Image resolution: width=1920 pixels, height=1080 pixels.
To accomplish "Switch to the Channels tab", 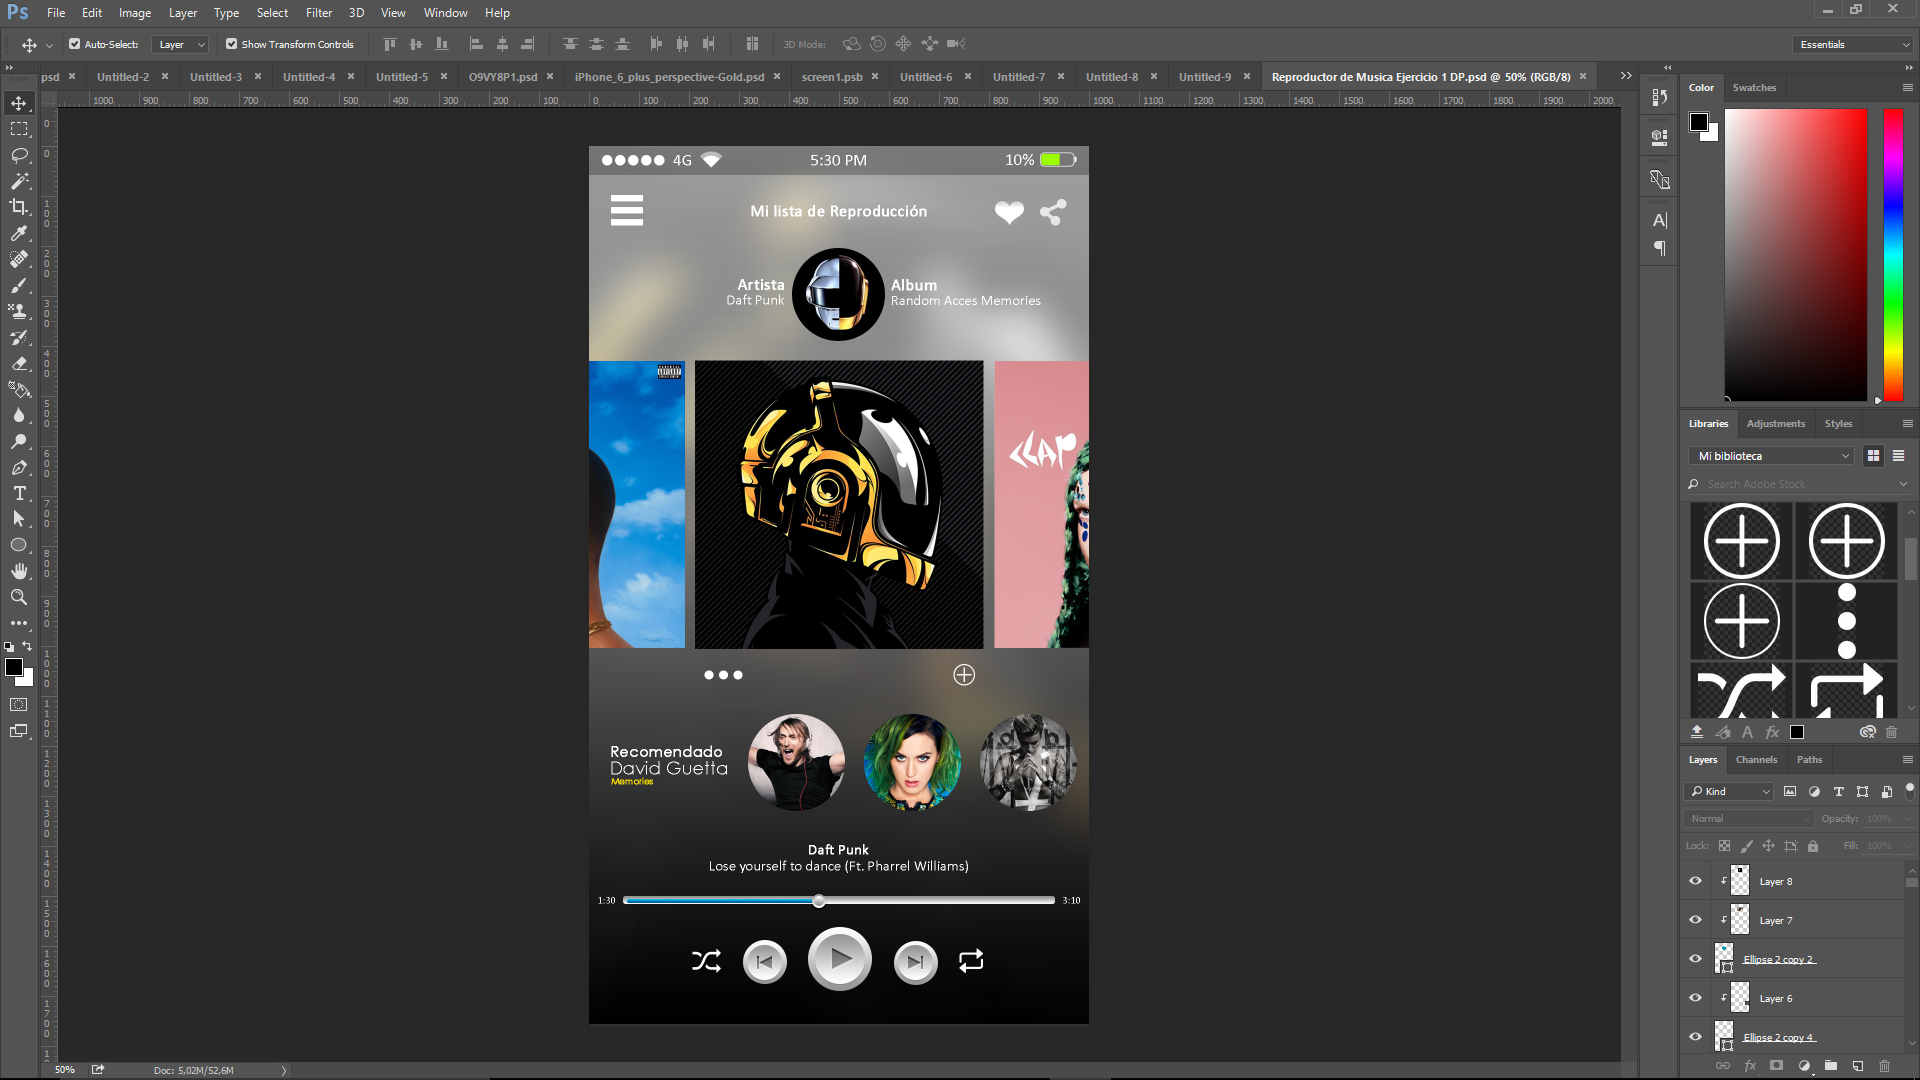I will [1756, 760].
